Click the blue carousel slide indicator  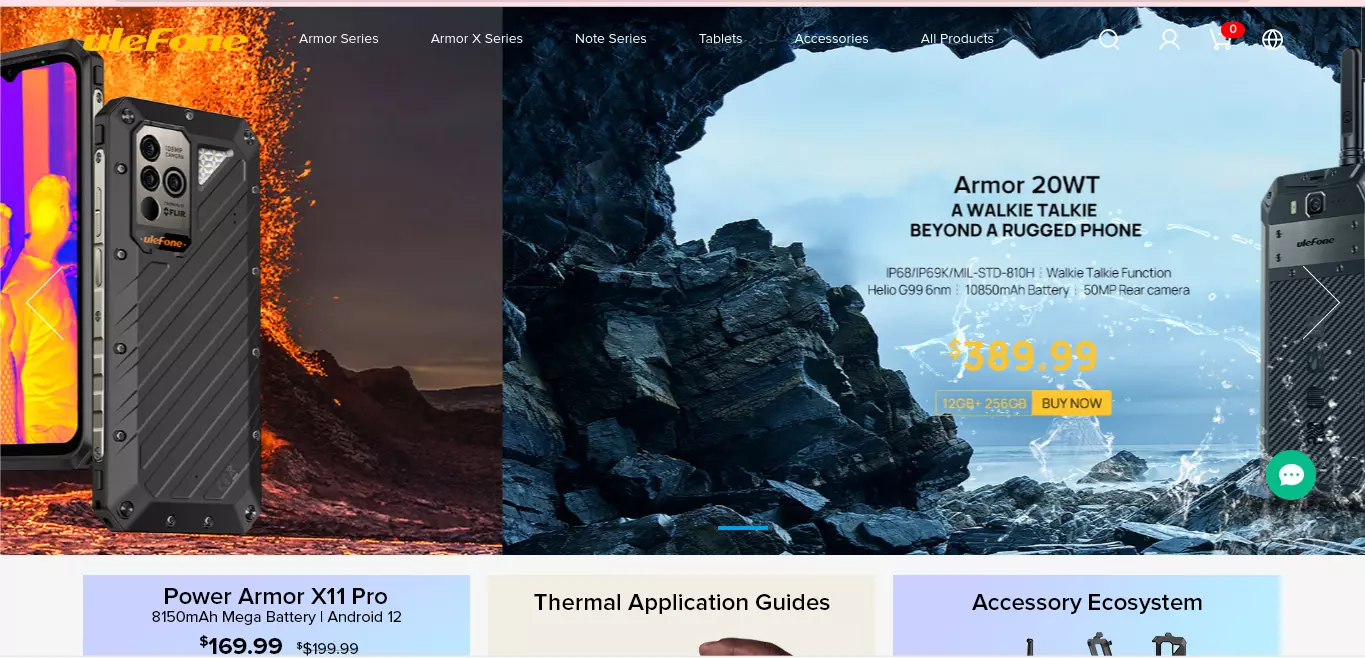[743, 528]
